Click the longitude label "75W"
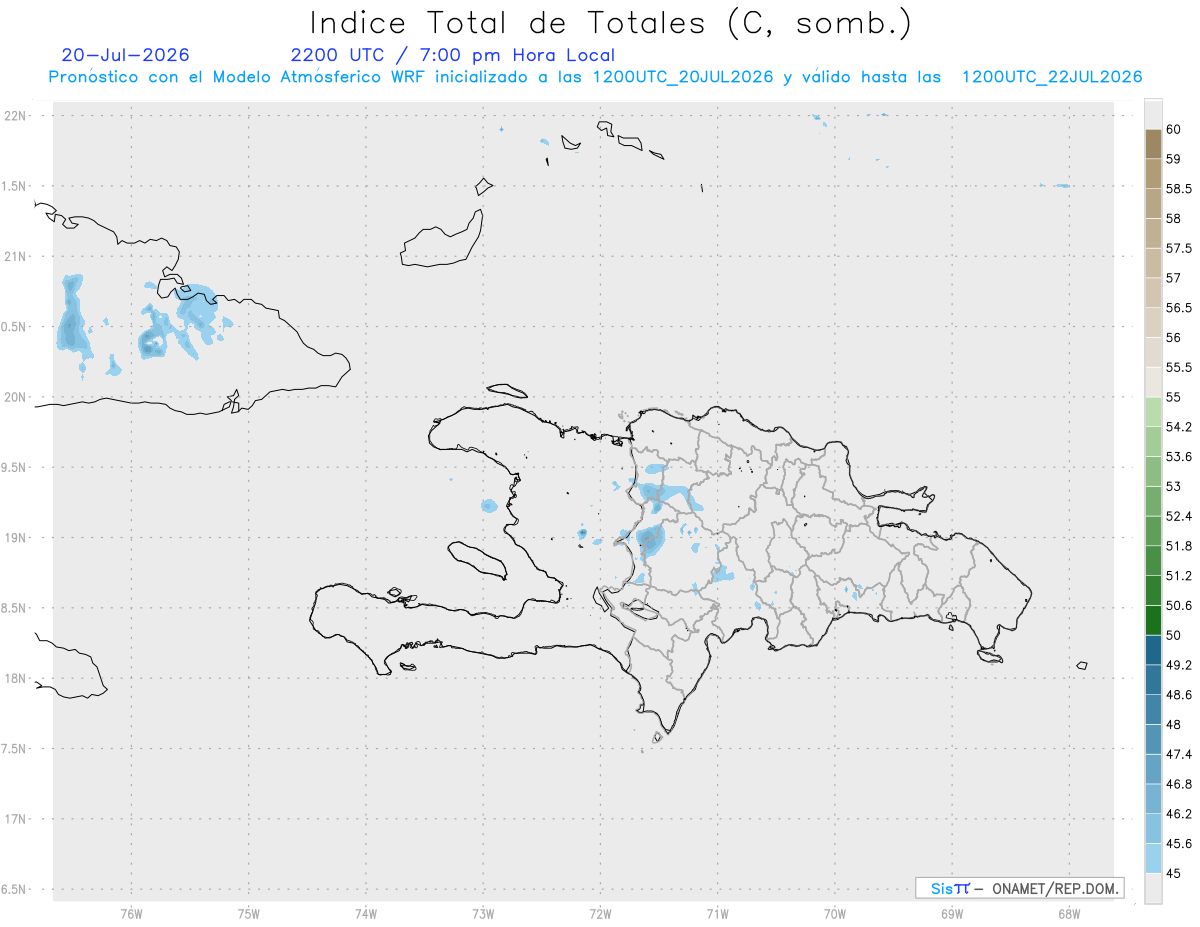The width and height of the screenshot is (1200, 927). [x=249, y=914]
